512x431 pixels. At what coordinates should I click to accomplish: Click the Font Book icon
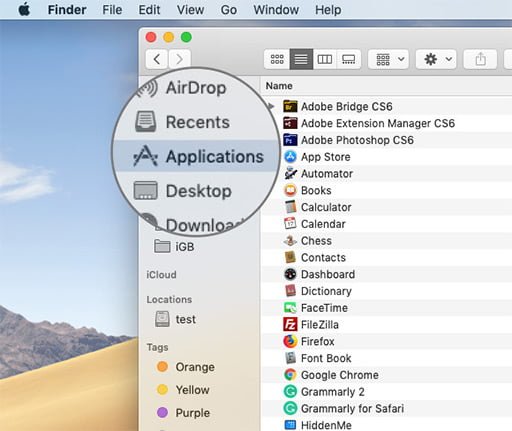coord(290,358)
